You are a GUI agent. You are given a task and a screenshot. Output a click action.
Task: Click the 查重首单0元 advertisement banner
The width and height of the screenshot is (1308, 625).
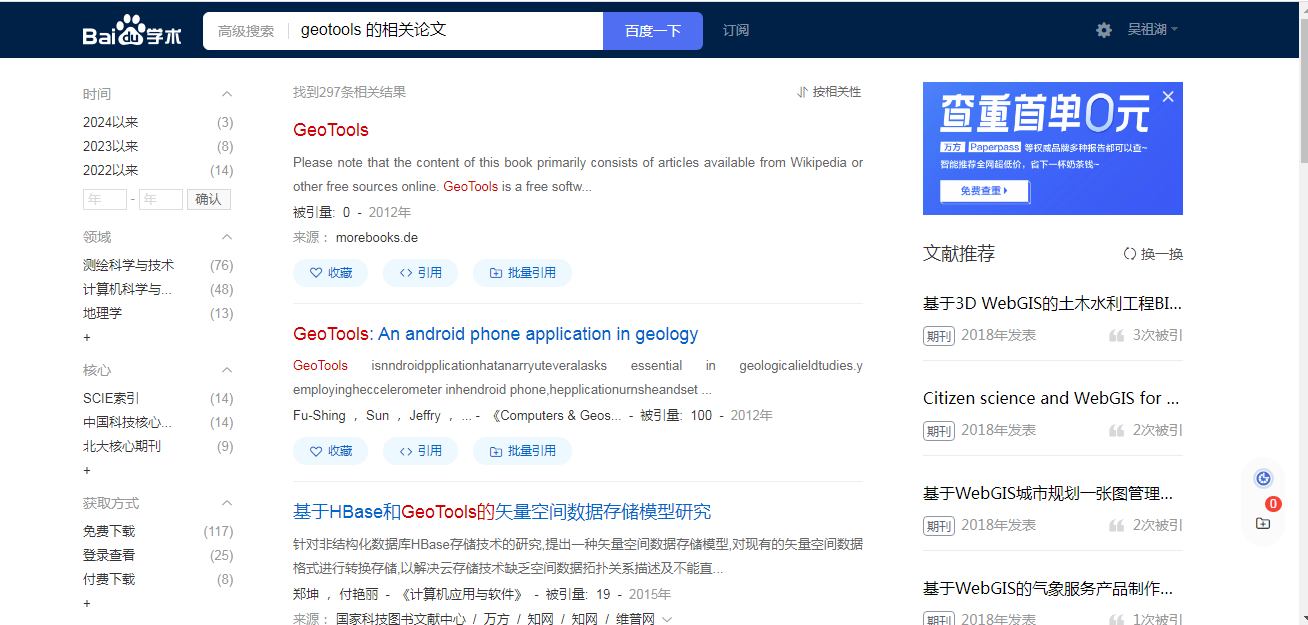pos(1053,148)
